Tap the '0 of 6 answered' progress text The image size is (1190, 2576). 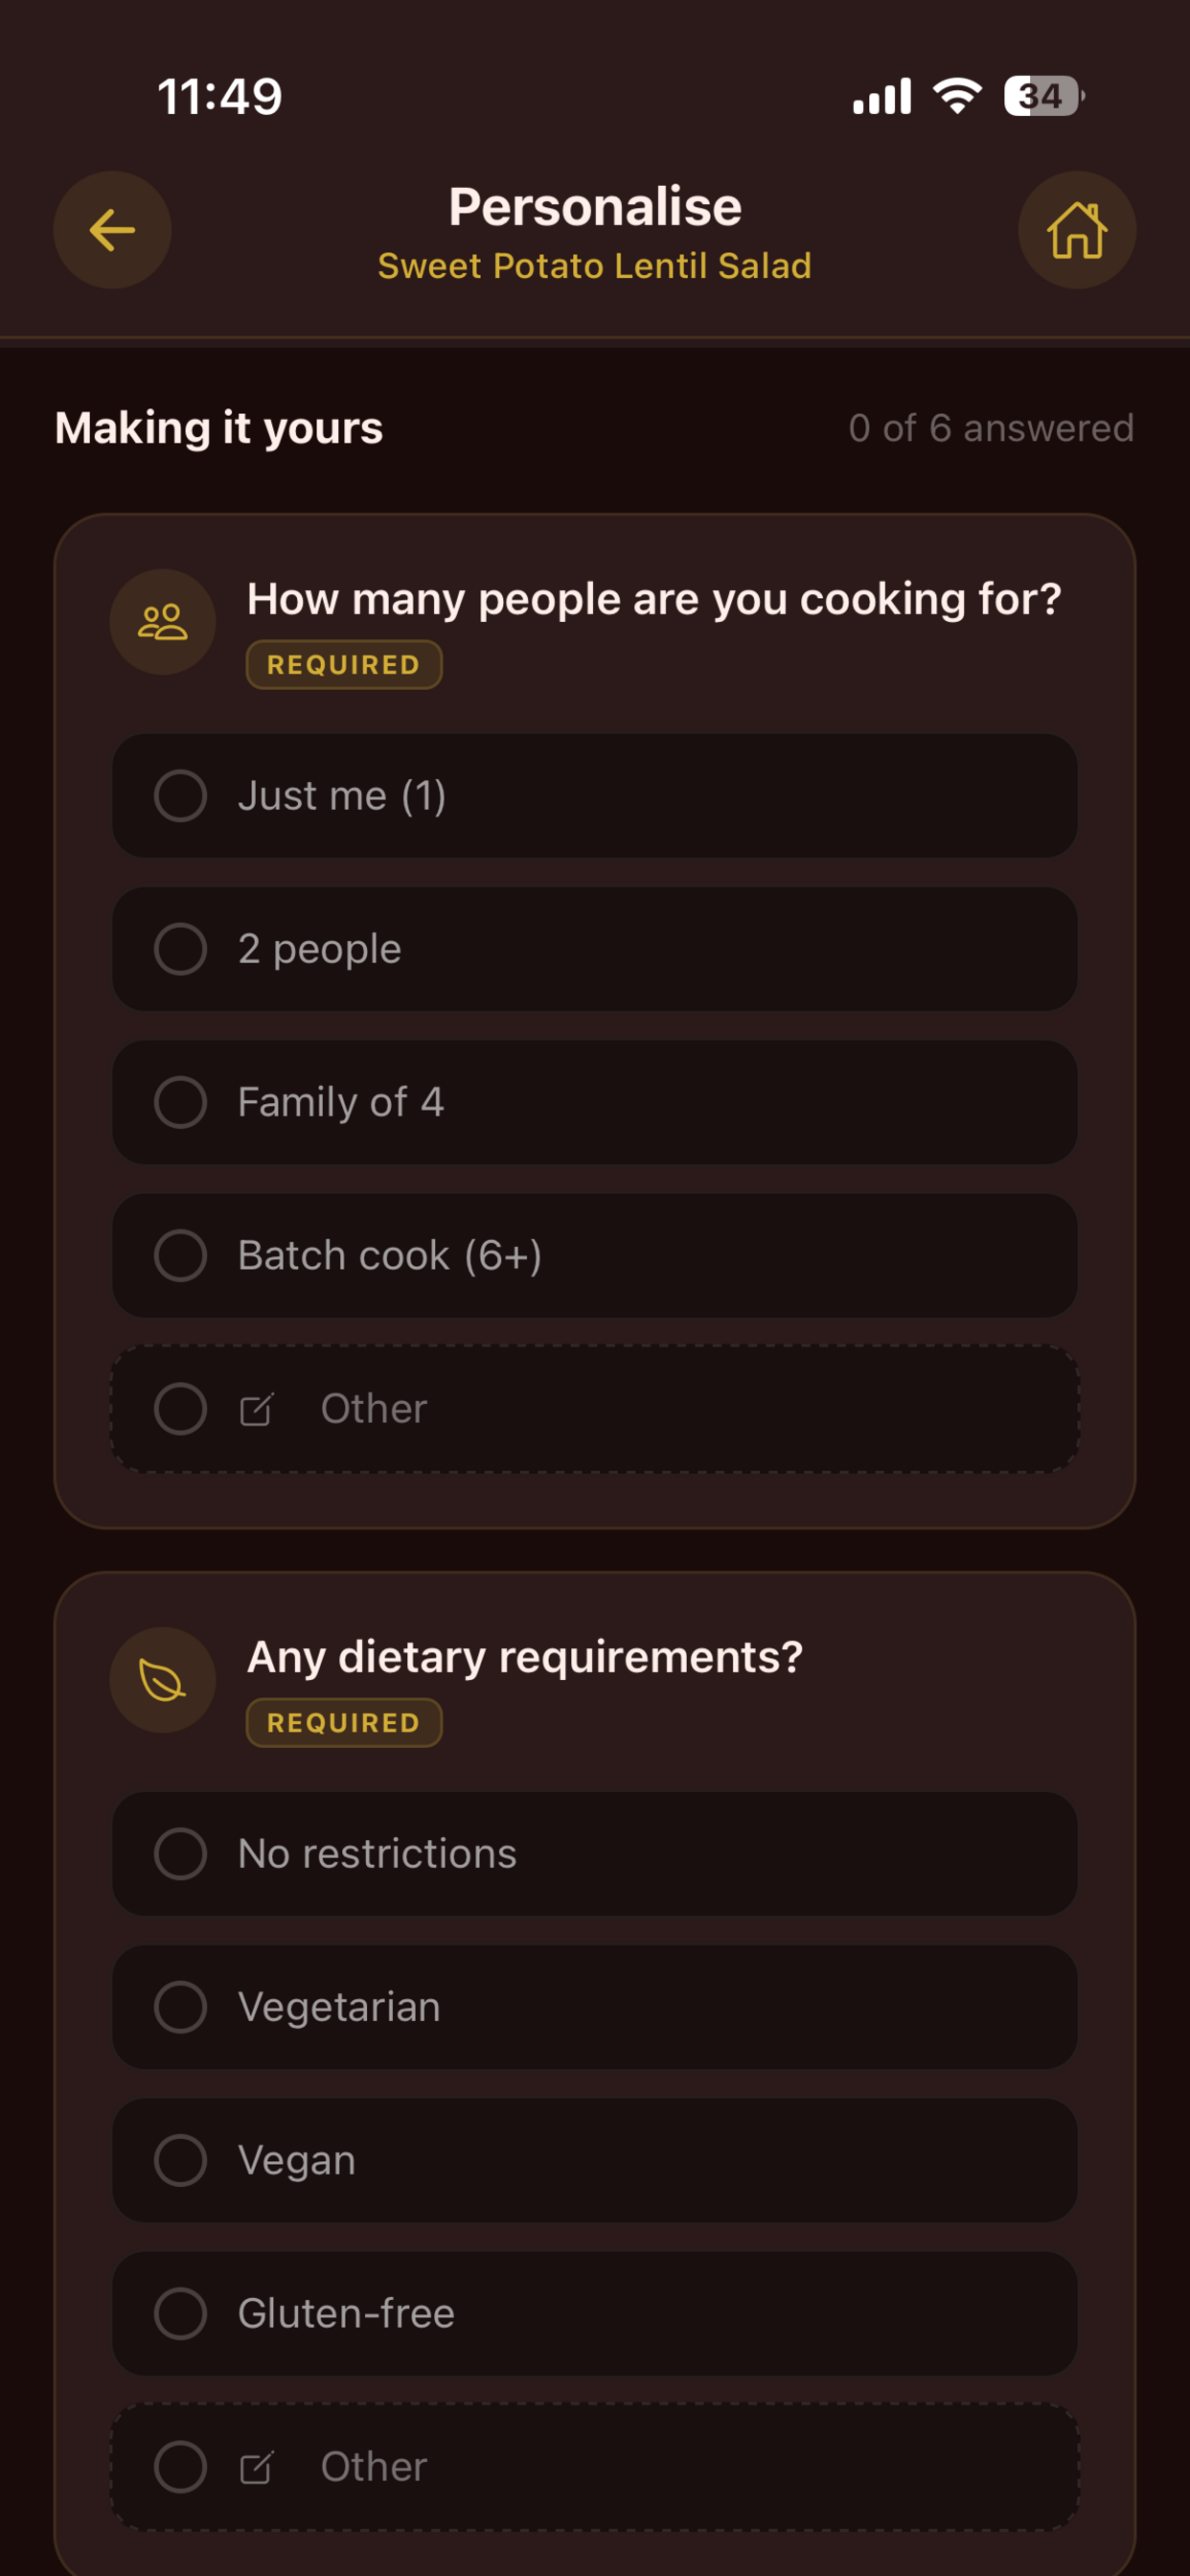[x=991, y=428]
